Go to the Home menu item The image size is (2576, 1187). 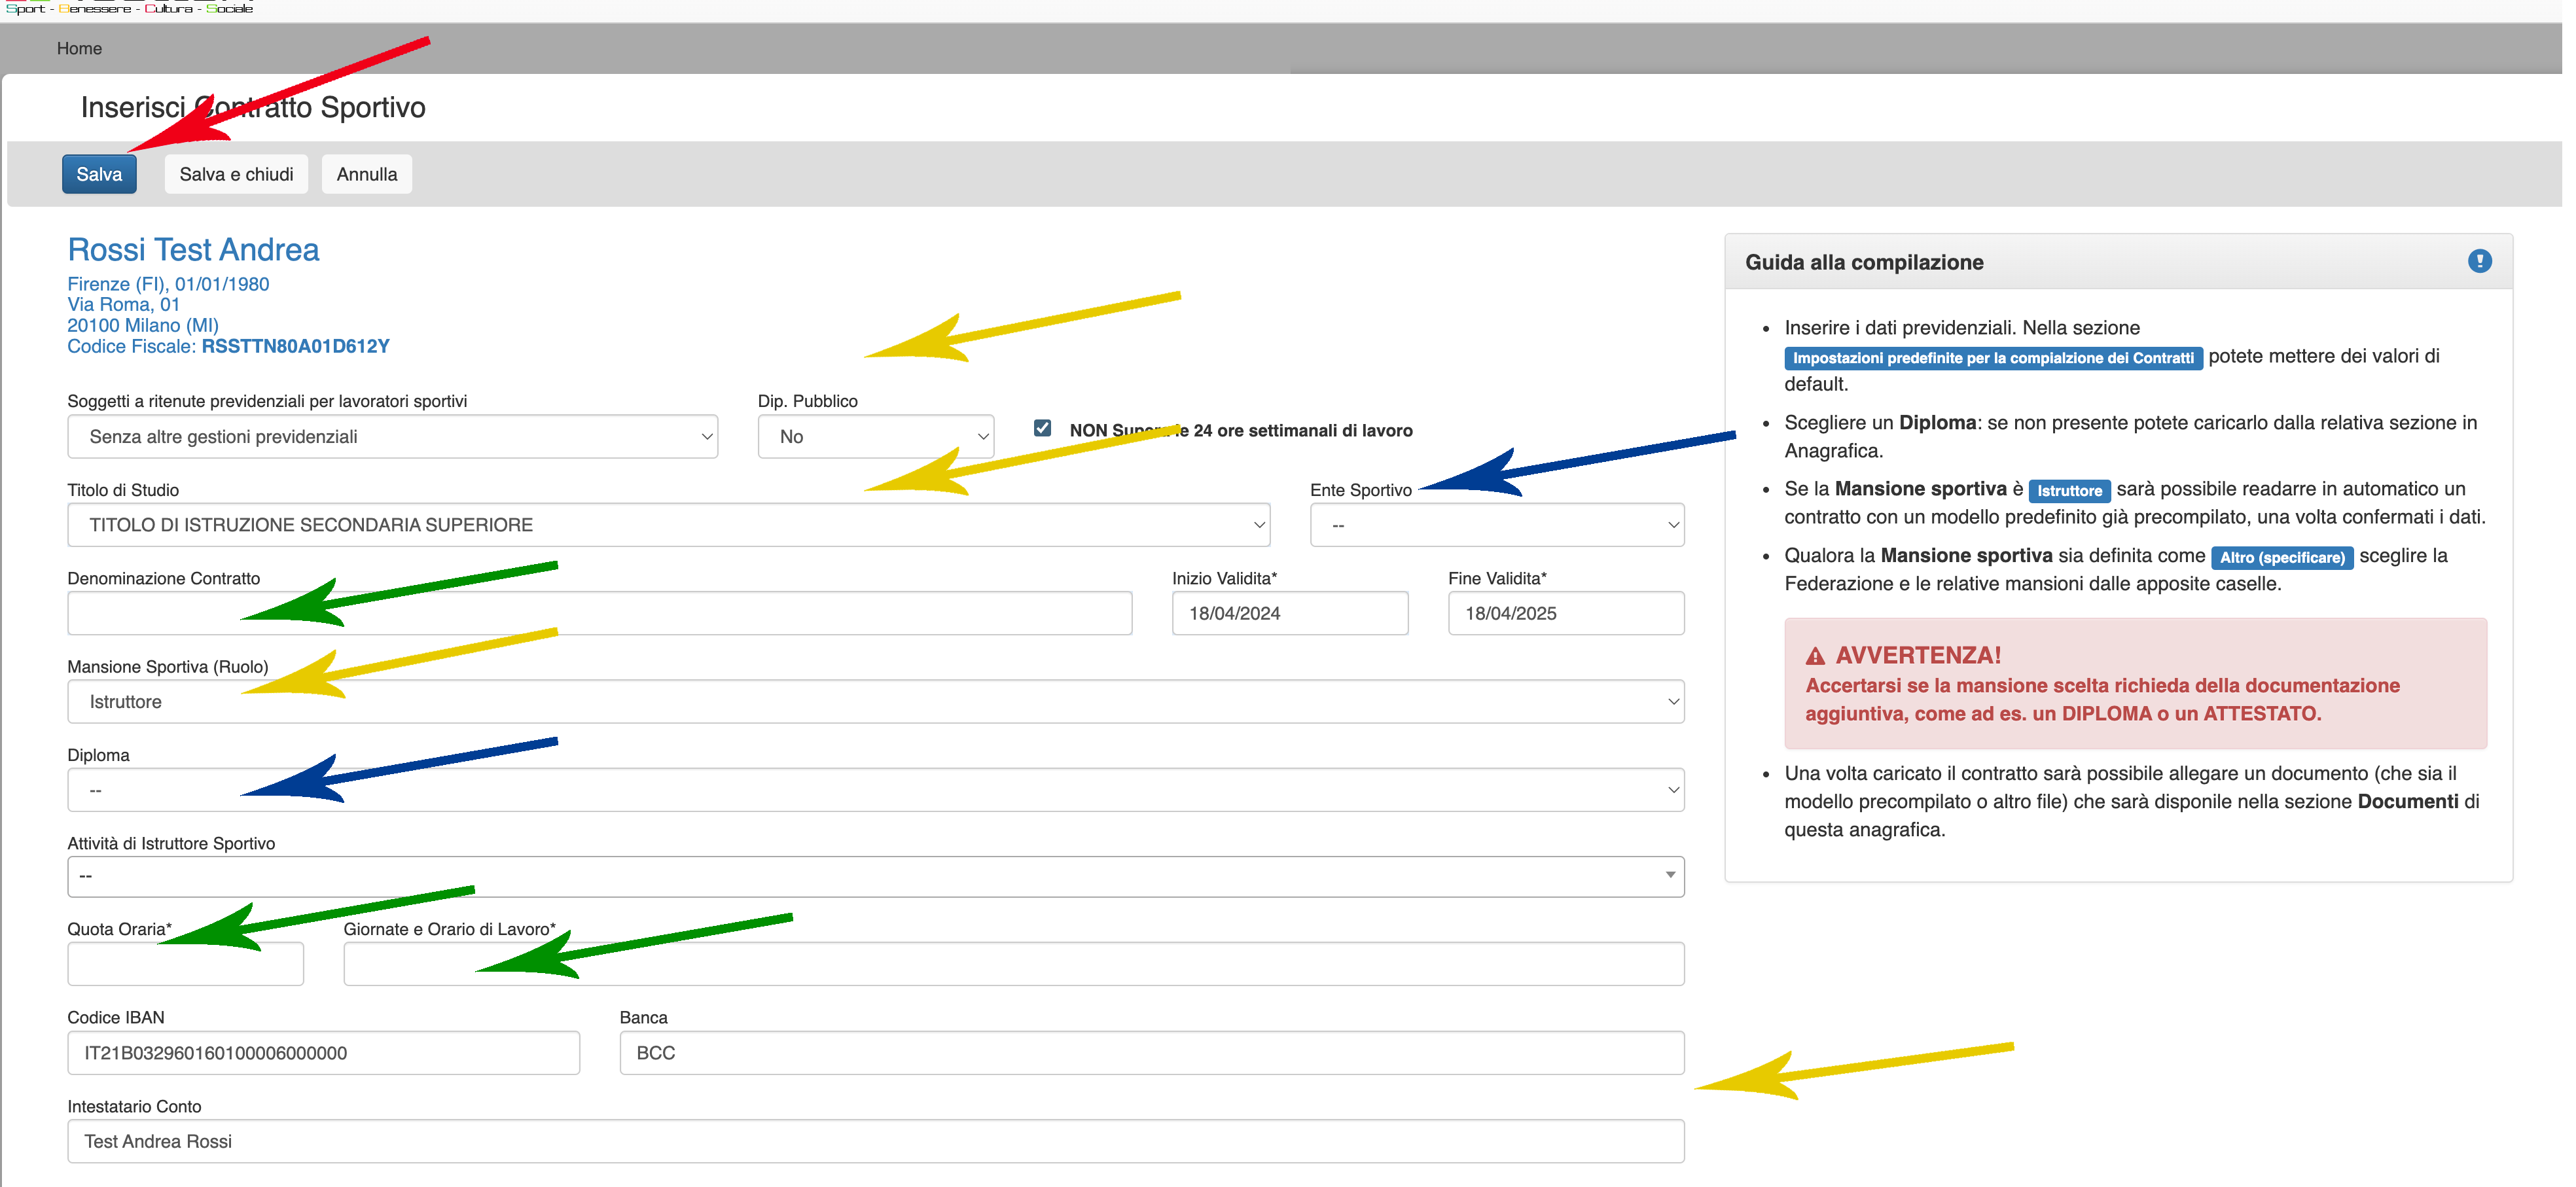79,48
